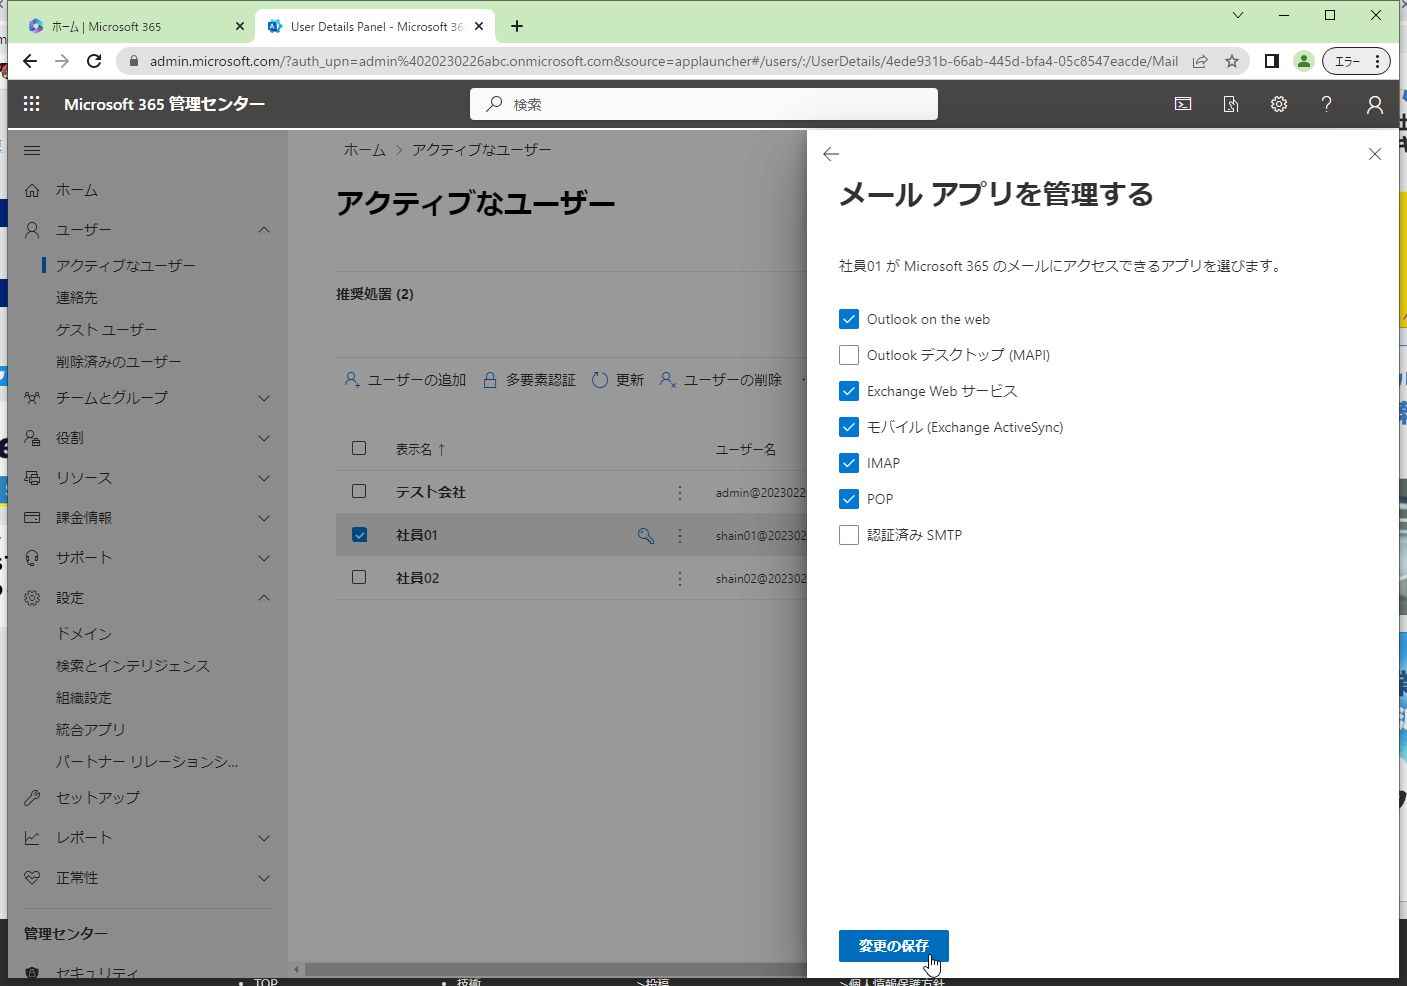Viewport: 1407px width, 986px height.
Task: Uncheck モバイル (Exchange ActiveSync)
Action: click(849, 427)
